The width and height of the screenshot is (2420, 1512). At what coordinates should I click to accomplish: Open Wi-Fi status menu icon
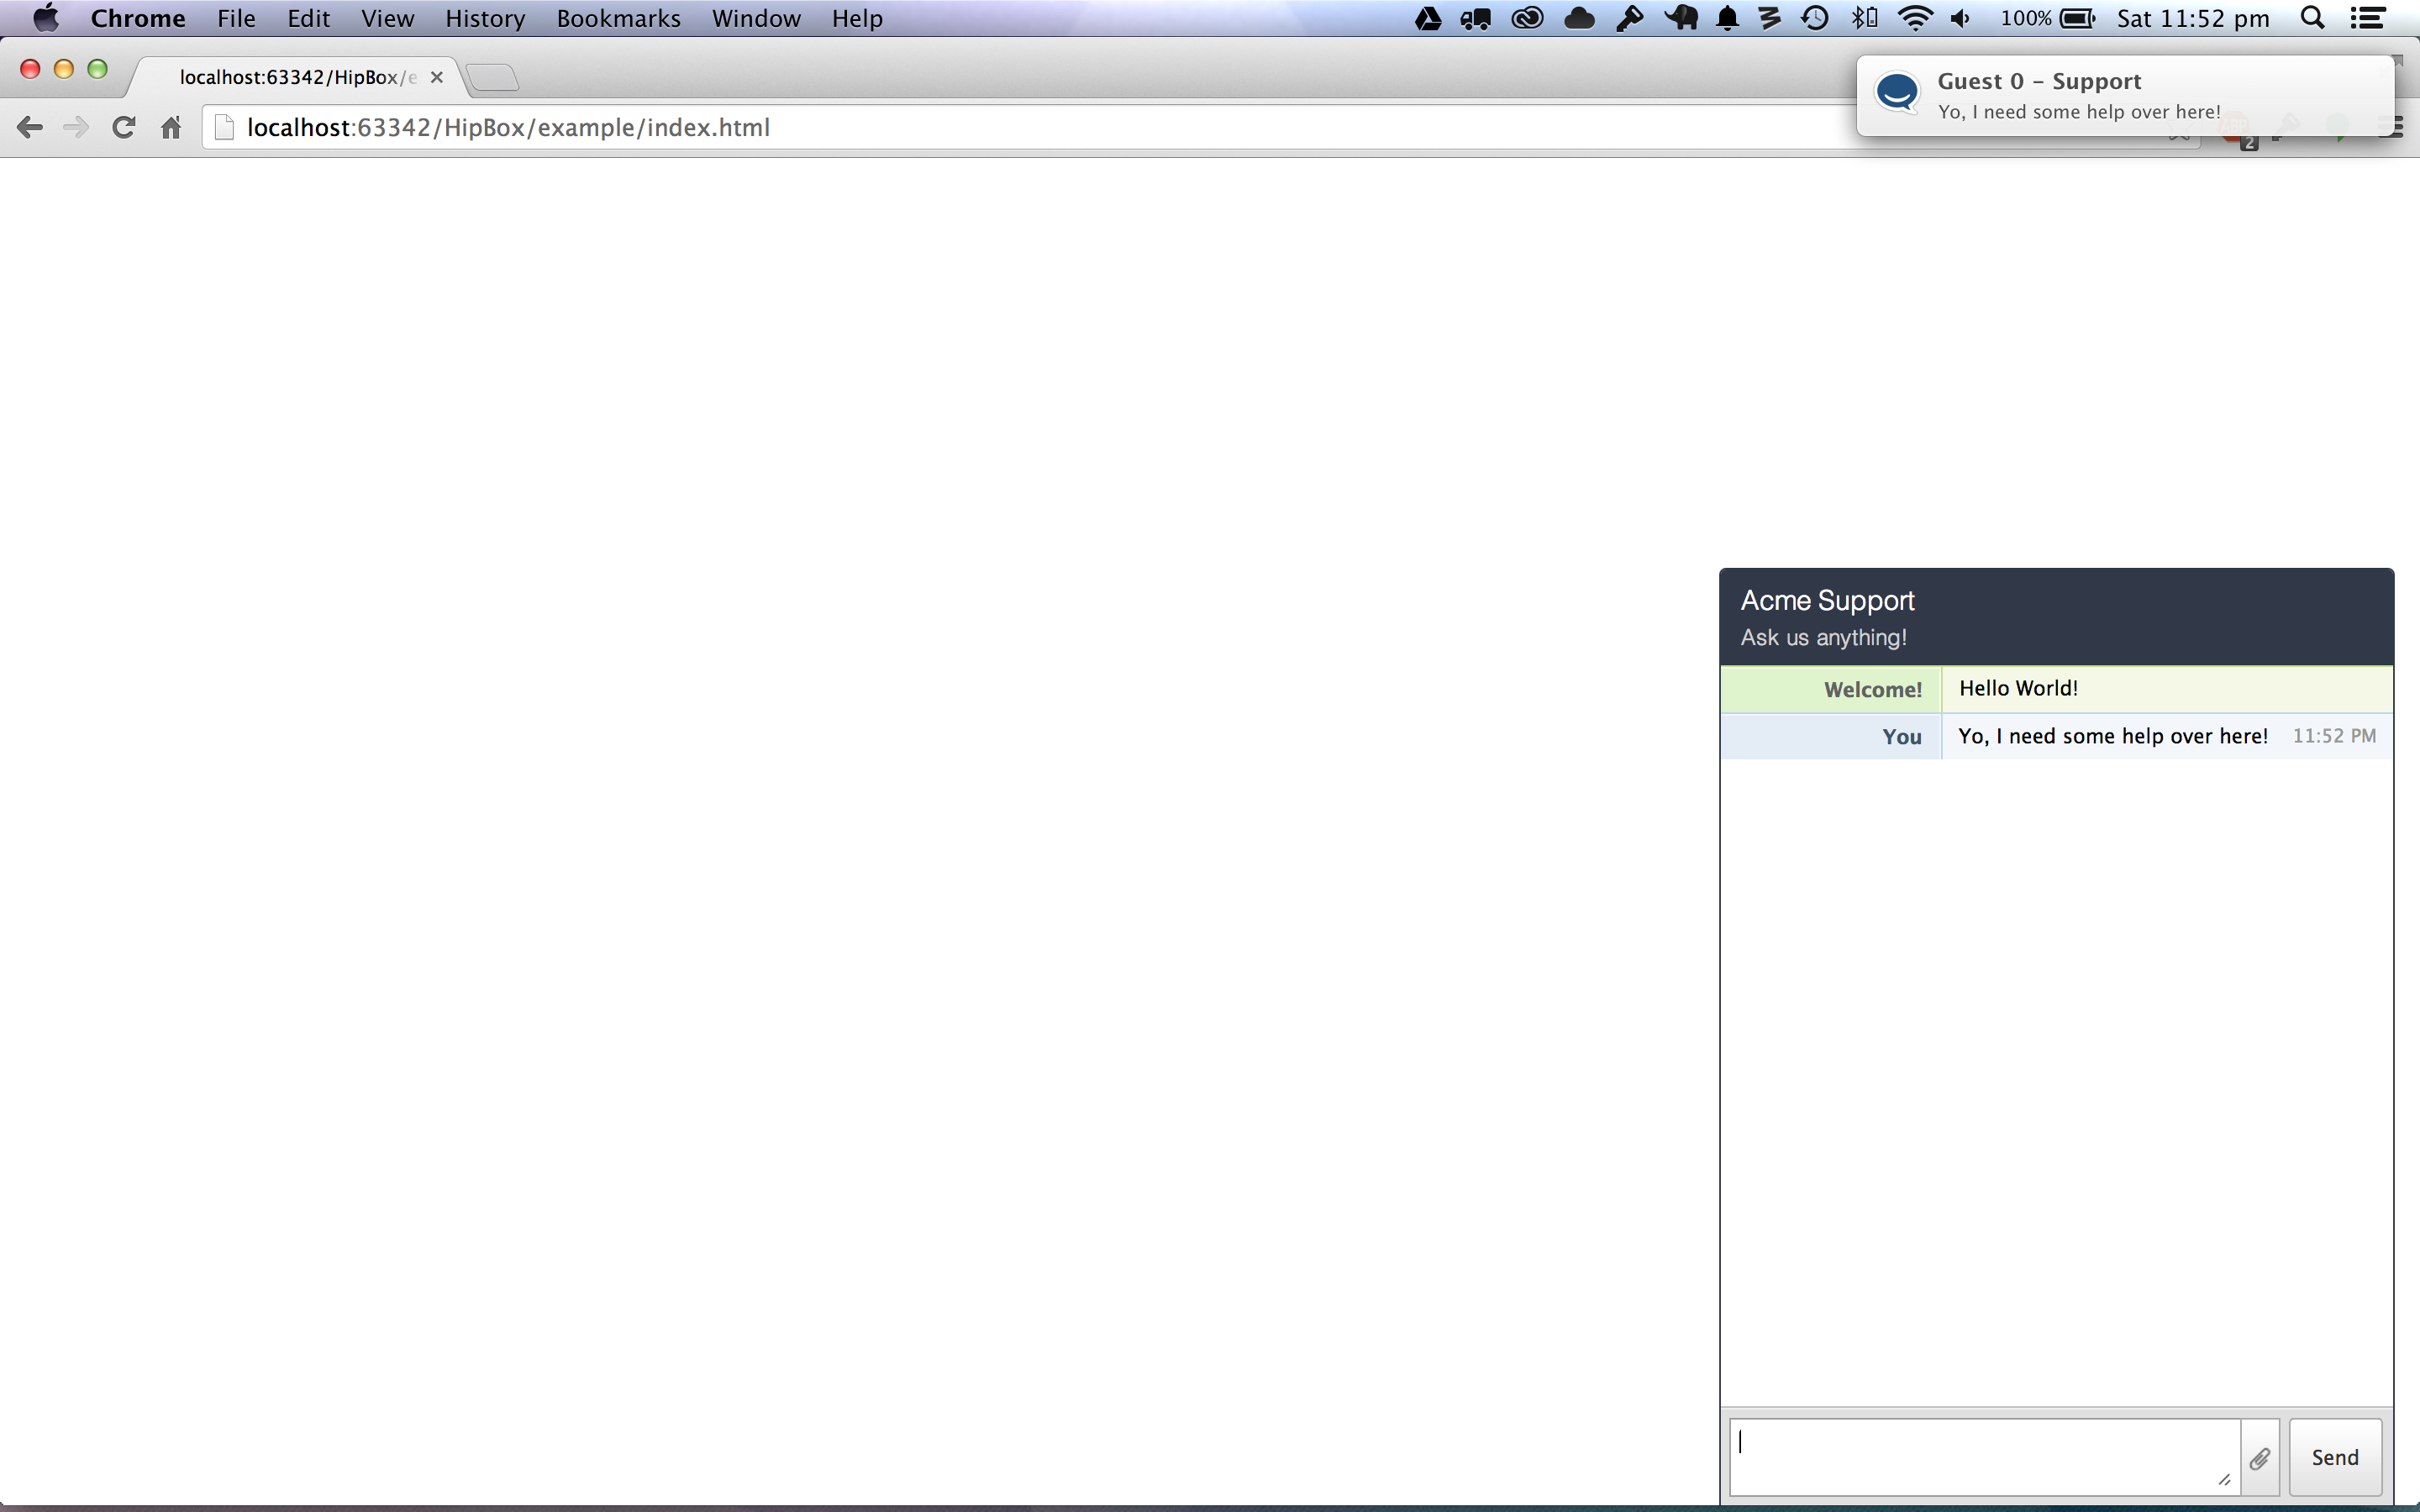coord(1914,18)
